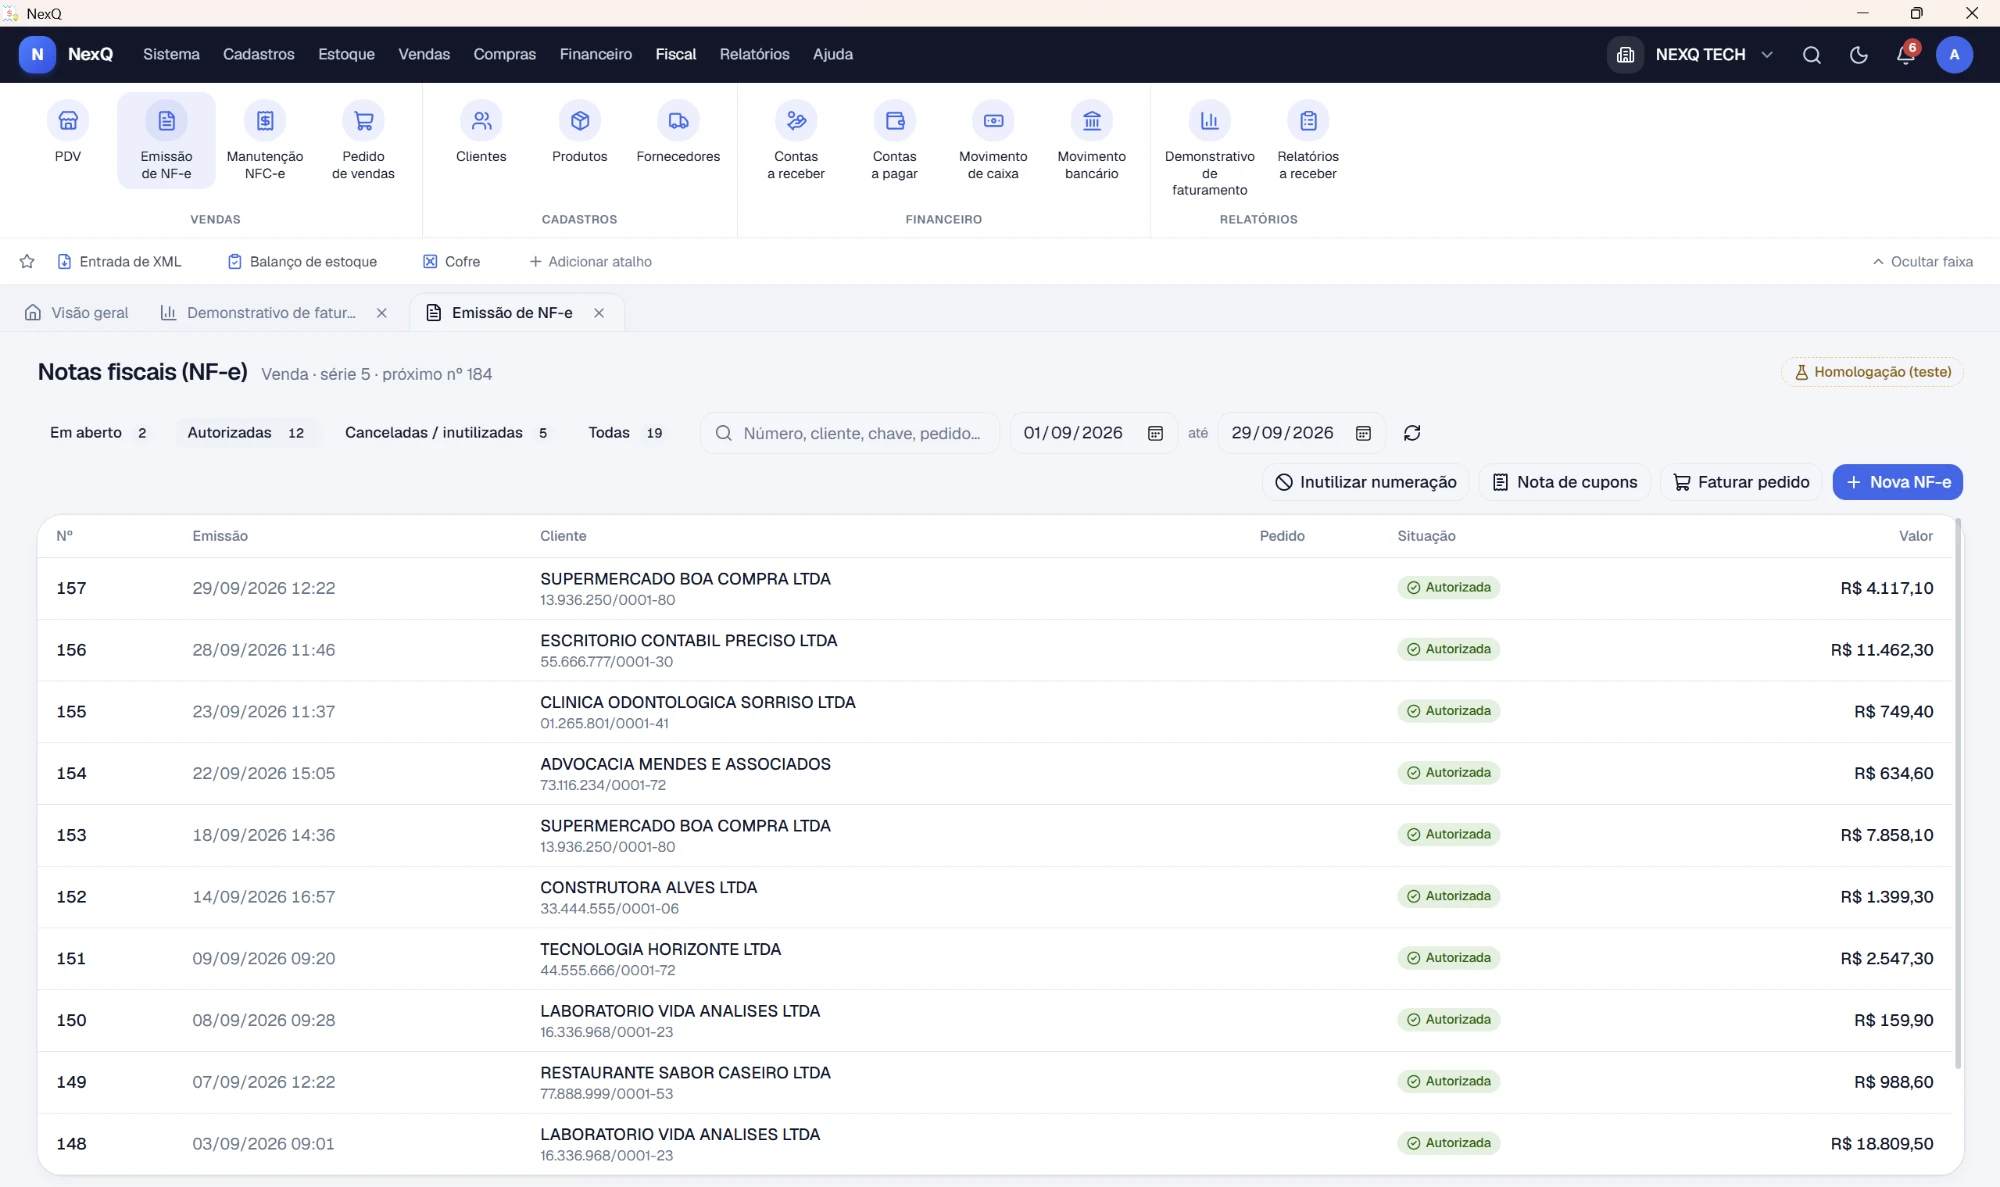Click Adicionar atalho

590,262
